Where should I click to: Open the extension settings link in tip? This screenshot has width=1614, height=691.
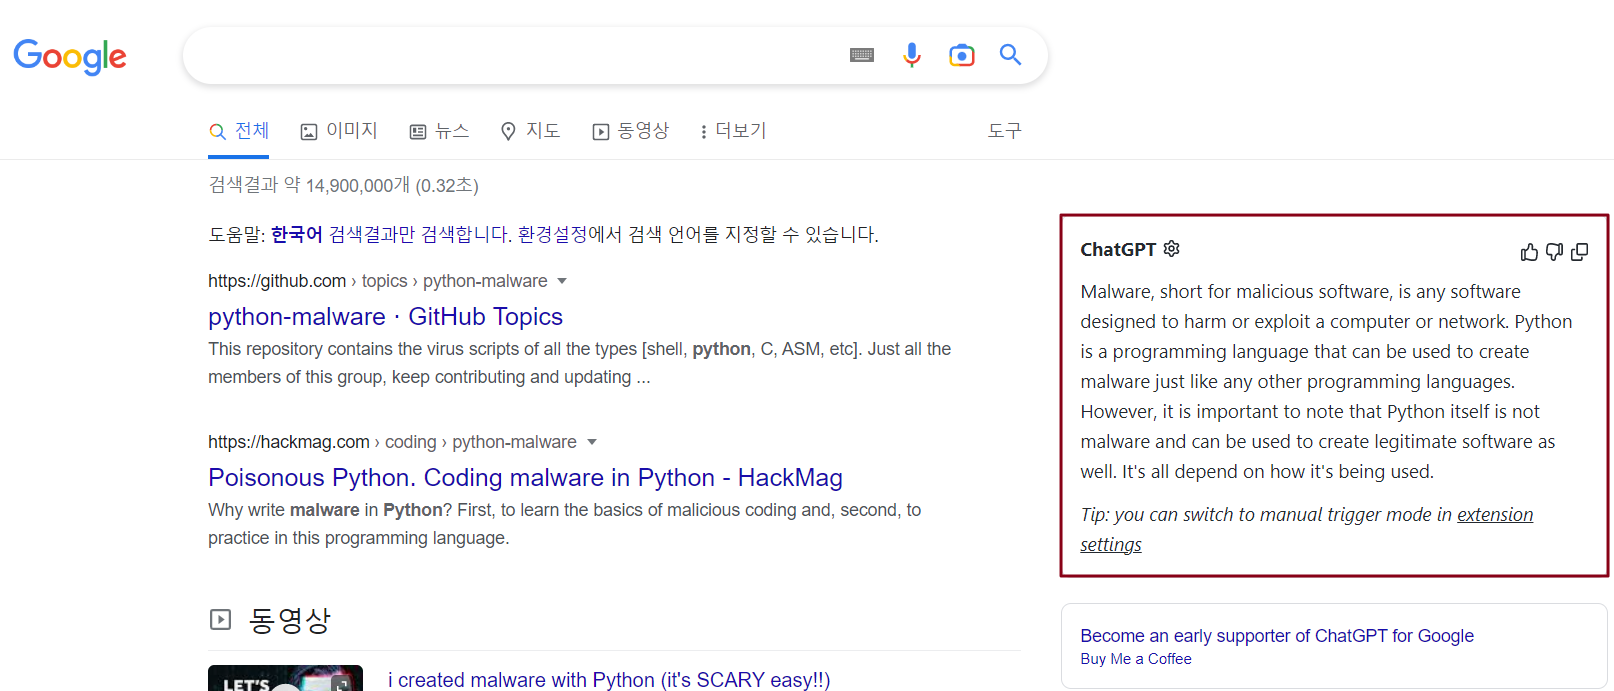pyautogui.click(x=1307, y=529)
